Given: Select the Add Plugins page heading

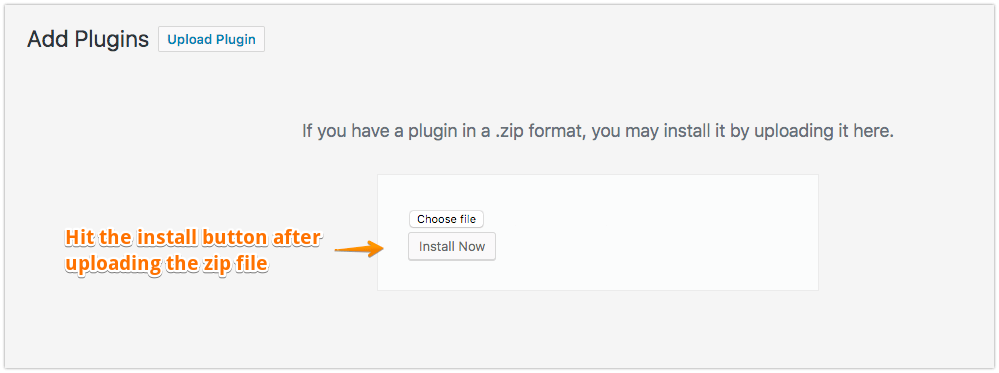Looking at the screenshot, I should coord(88,40).
